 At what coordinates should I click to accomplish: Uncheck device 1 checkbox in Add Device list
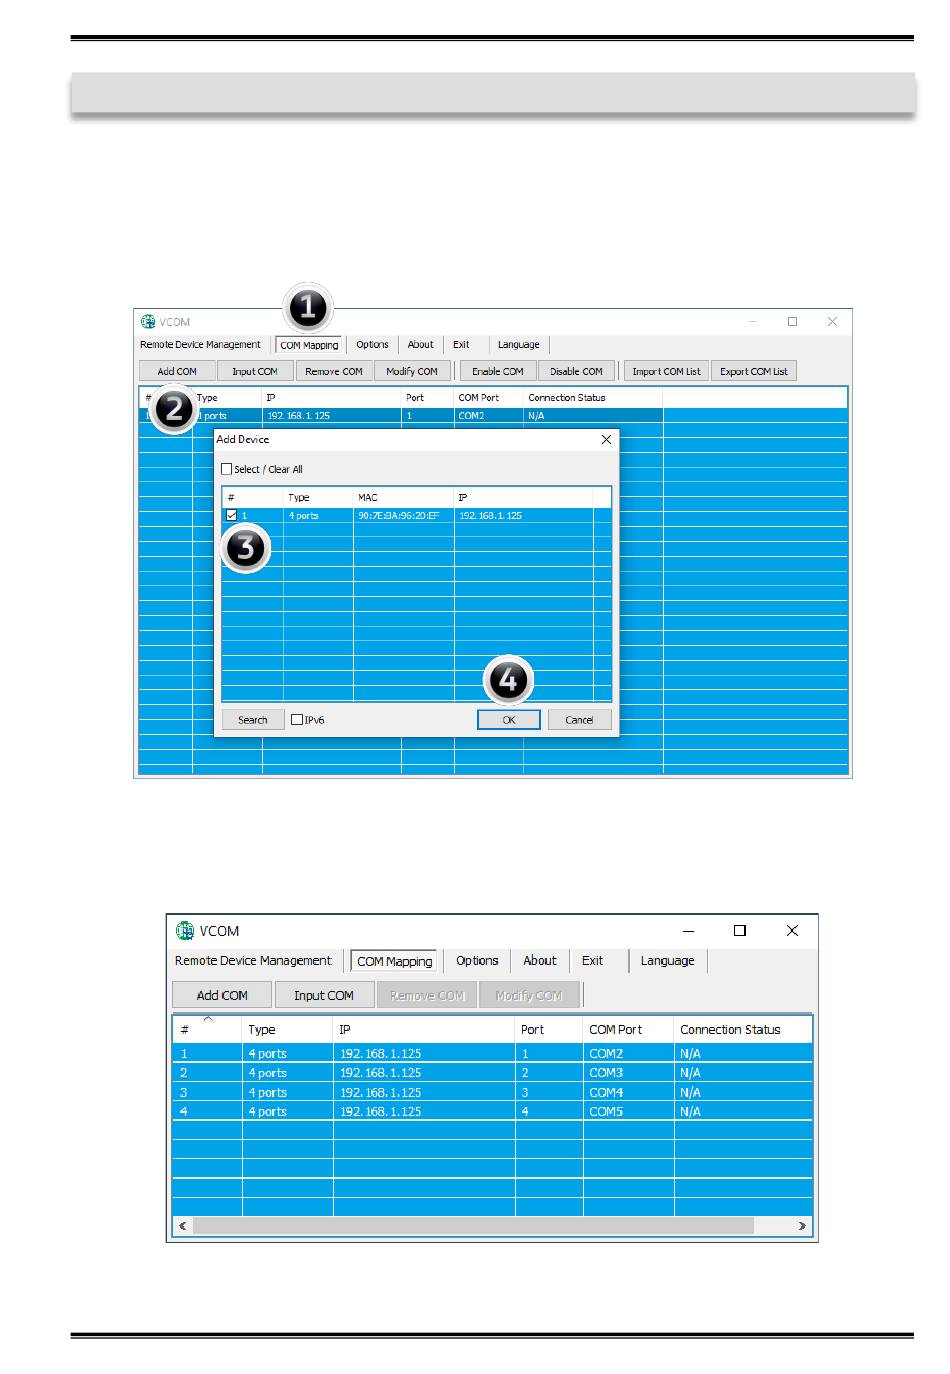[232, 516]
